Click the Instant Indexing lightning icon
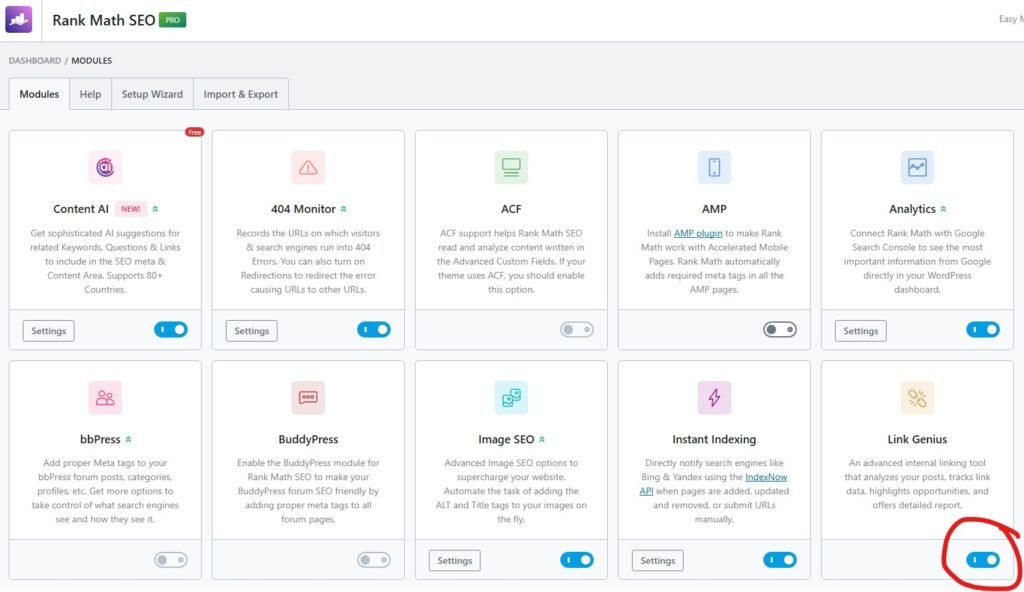 (x=714, y=397)
